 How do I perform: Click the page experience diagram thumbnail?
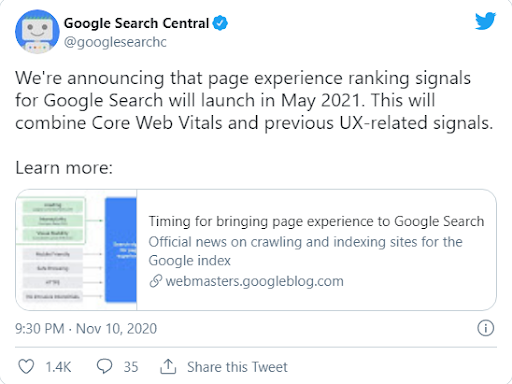click(x=76, y=250)
